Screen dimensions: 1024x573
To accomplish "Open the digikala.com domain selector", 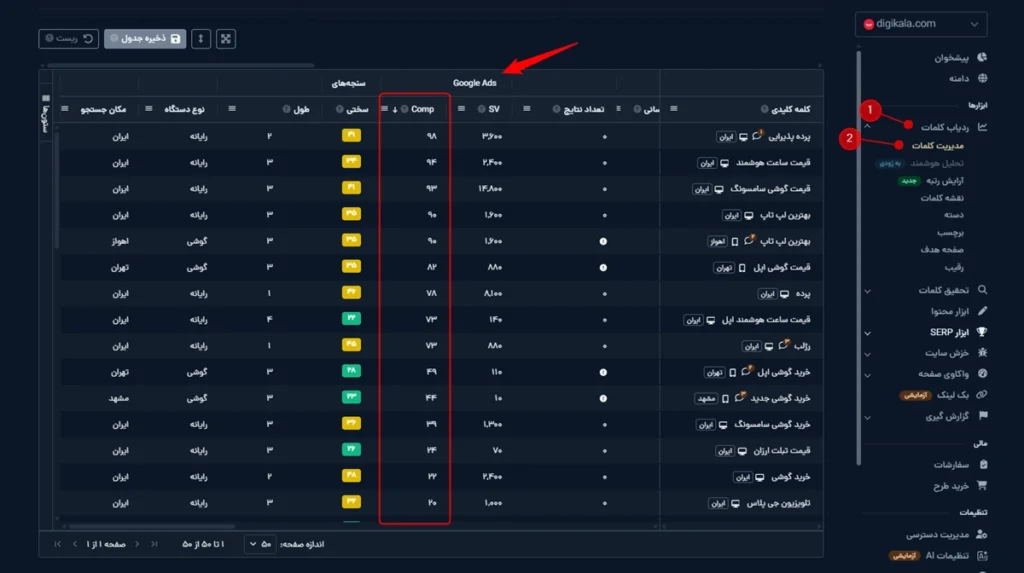I will coord(921,24).
